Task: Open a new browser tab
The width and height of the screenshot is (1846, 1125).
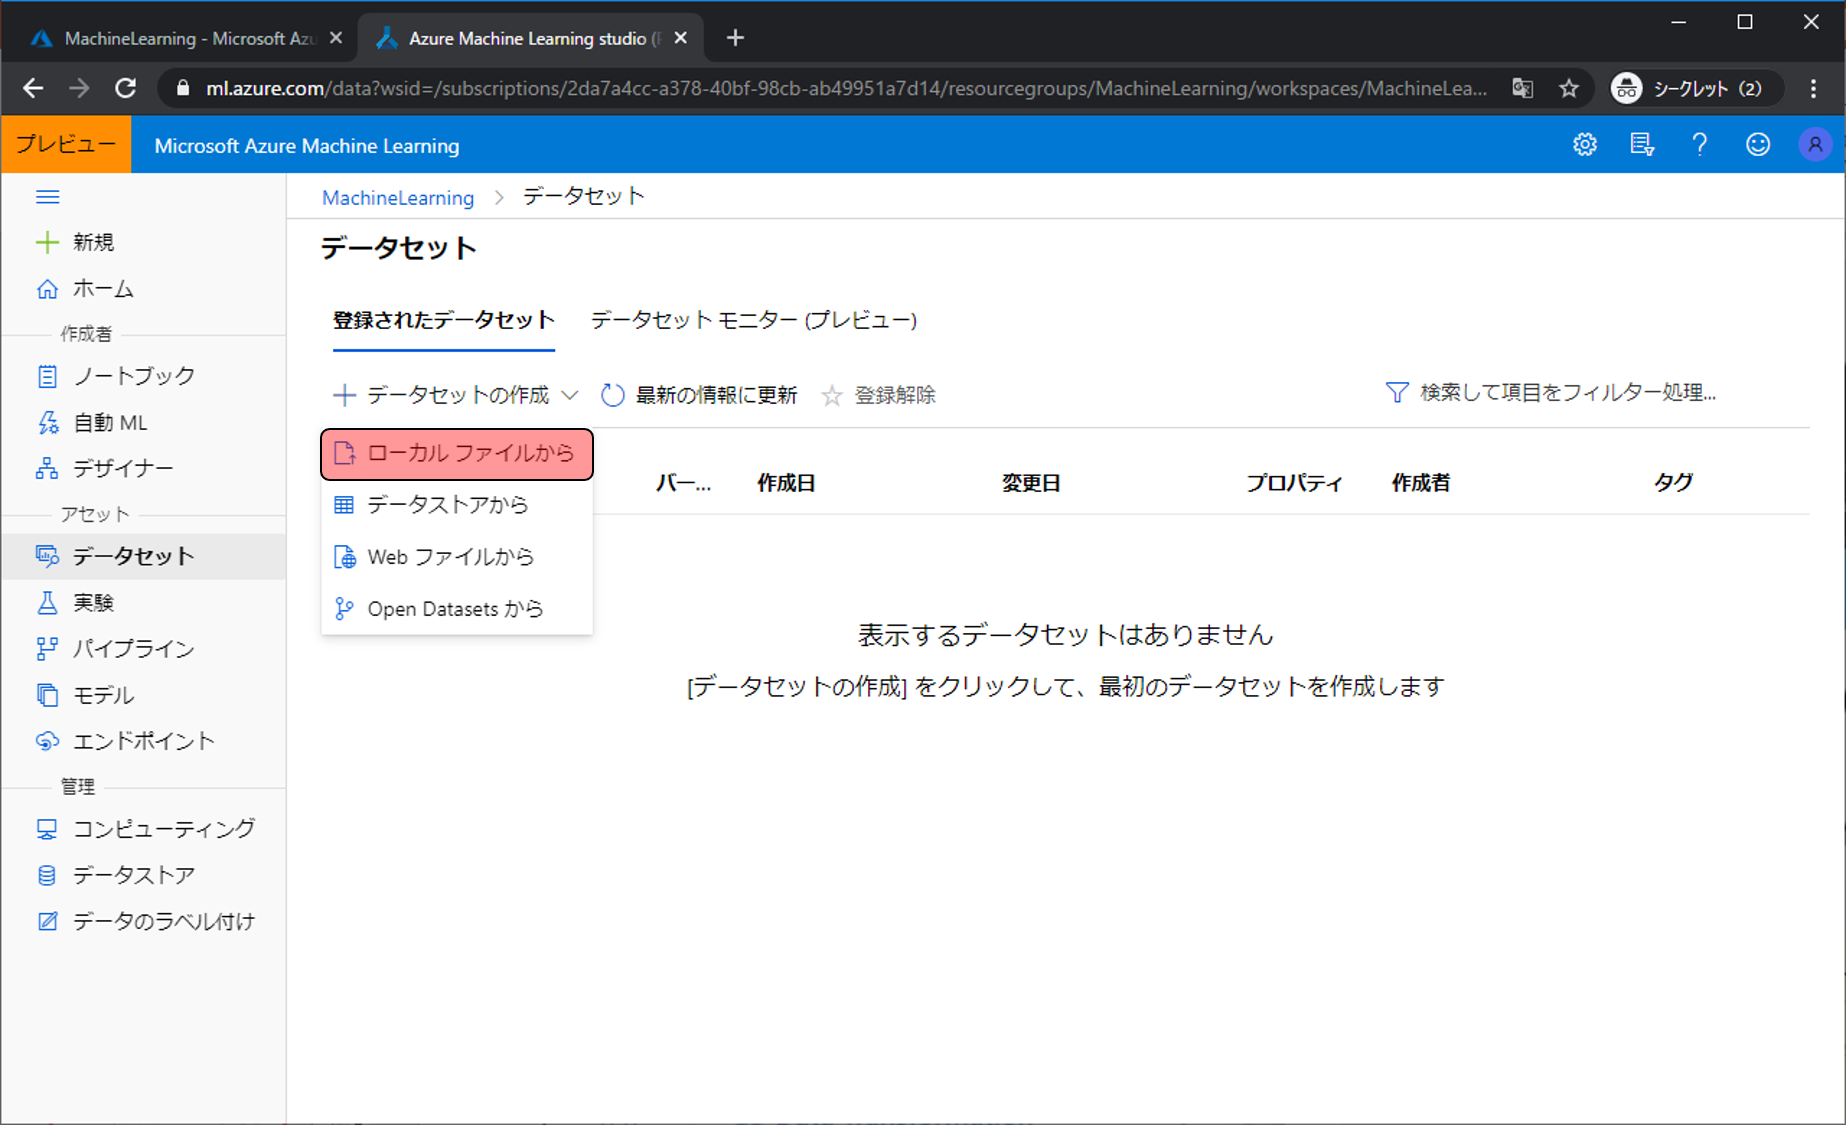Action: point(735,38)
